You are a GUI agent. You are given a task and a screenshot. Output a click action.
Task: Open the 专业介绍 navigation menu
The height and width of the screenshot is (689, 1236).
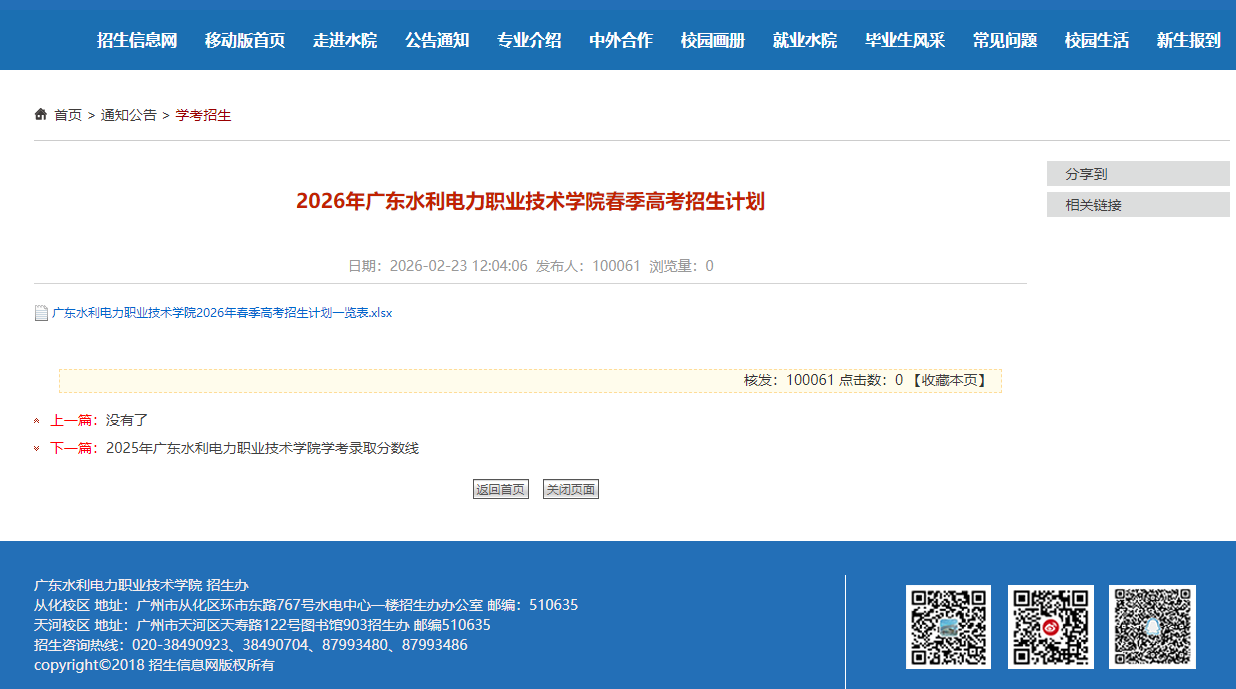pos(529,40)
